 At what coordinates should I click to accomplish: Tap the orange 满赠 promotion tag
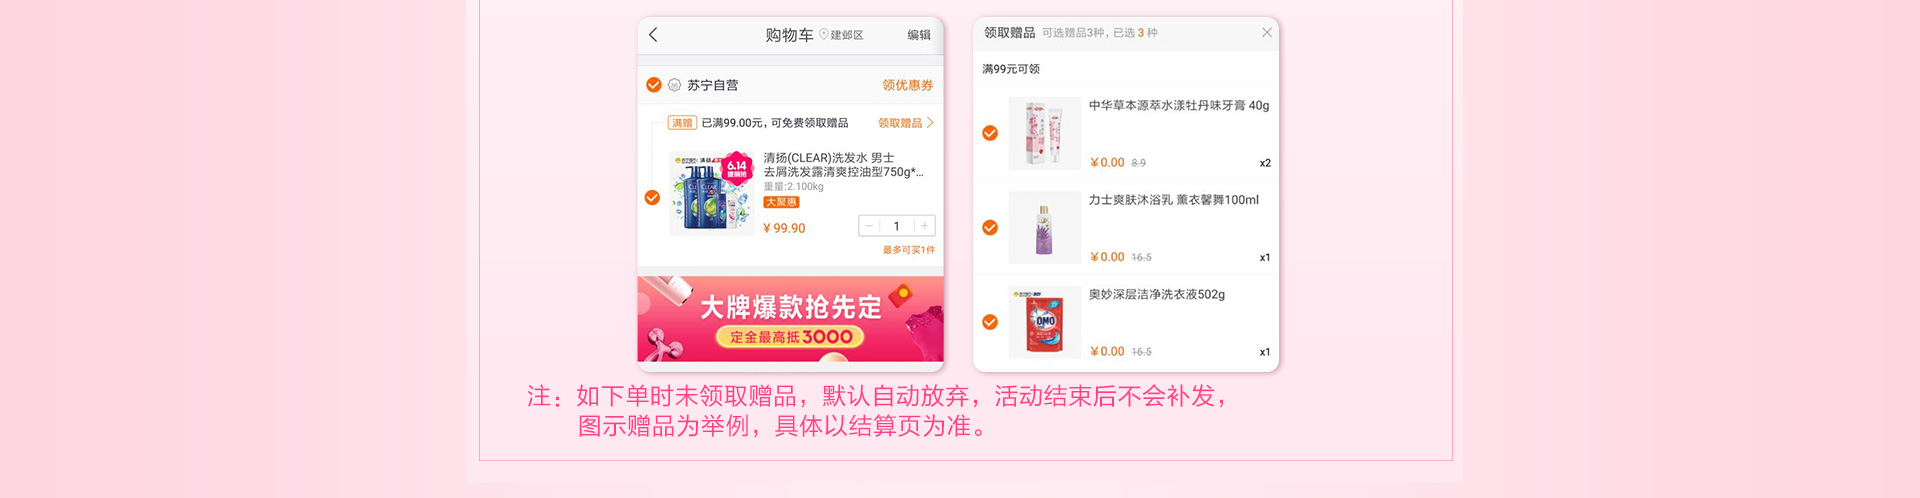coord(682,123)
